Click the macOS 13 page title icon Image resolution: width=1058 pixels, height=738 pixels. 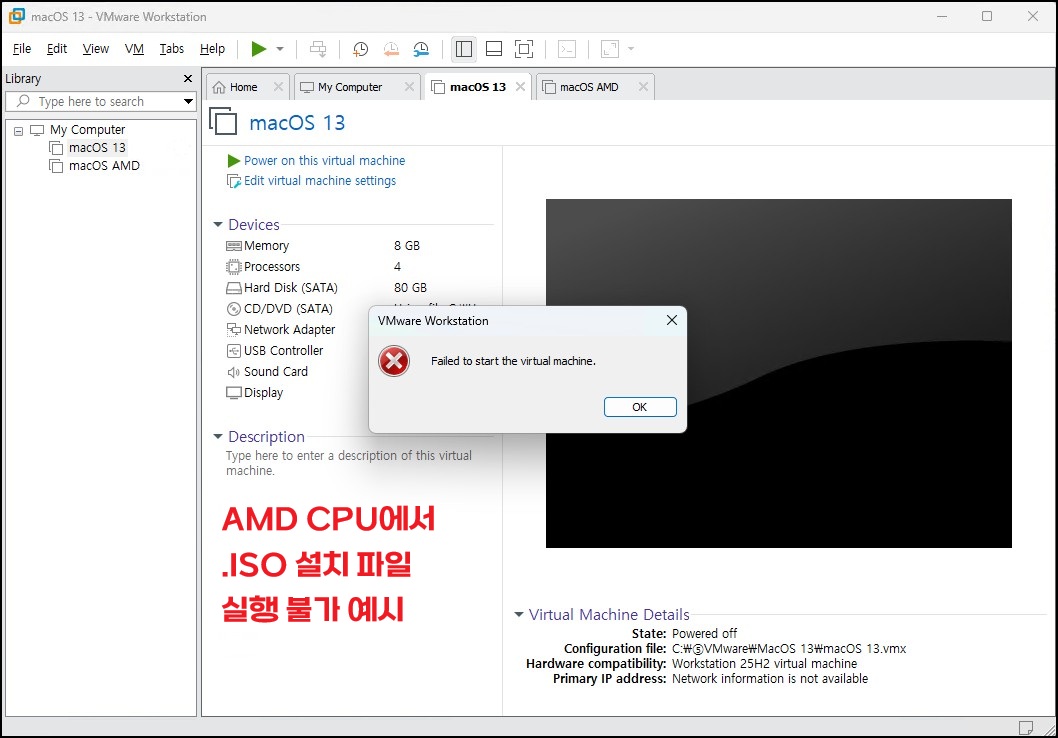pyautogui.click(x=223, y=121)
